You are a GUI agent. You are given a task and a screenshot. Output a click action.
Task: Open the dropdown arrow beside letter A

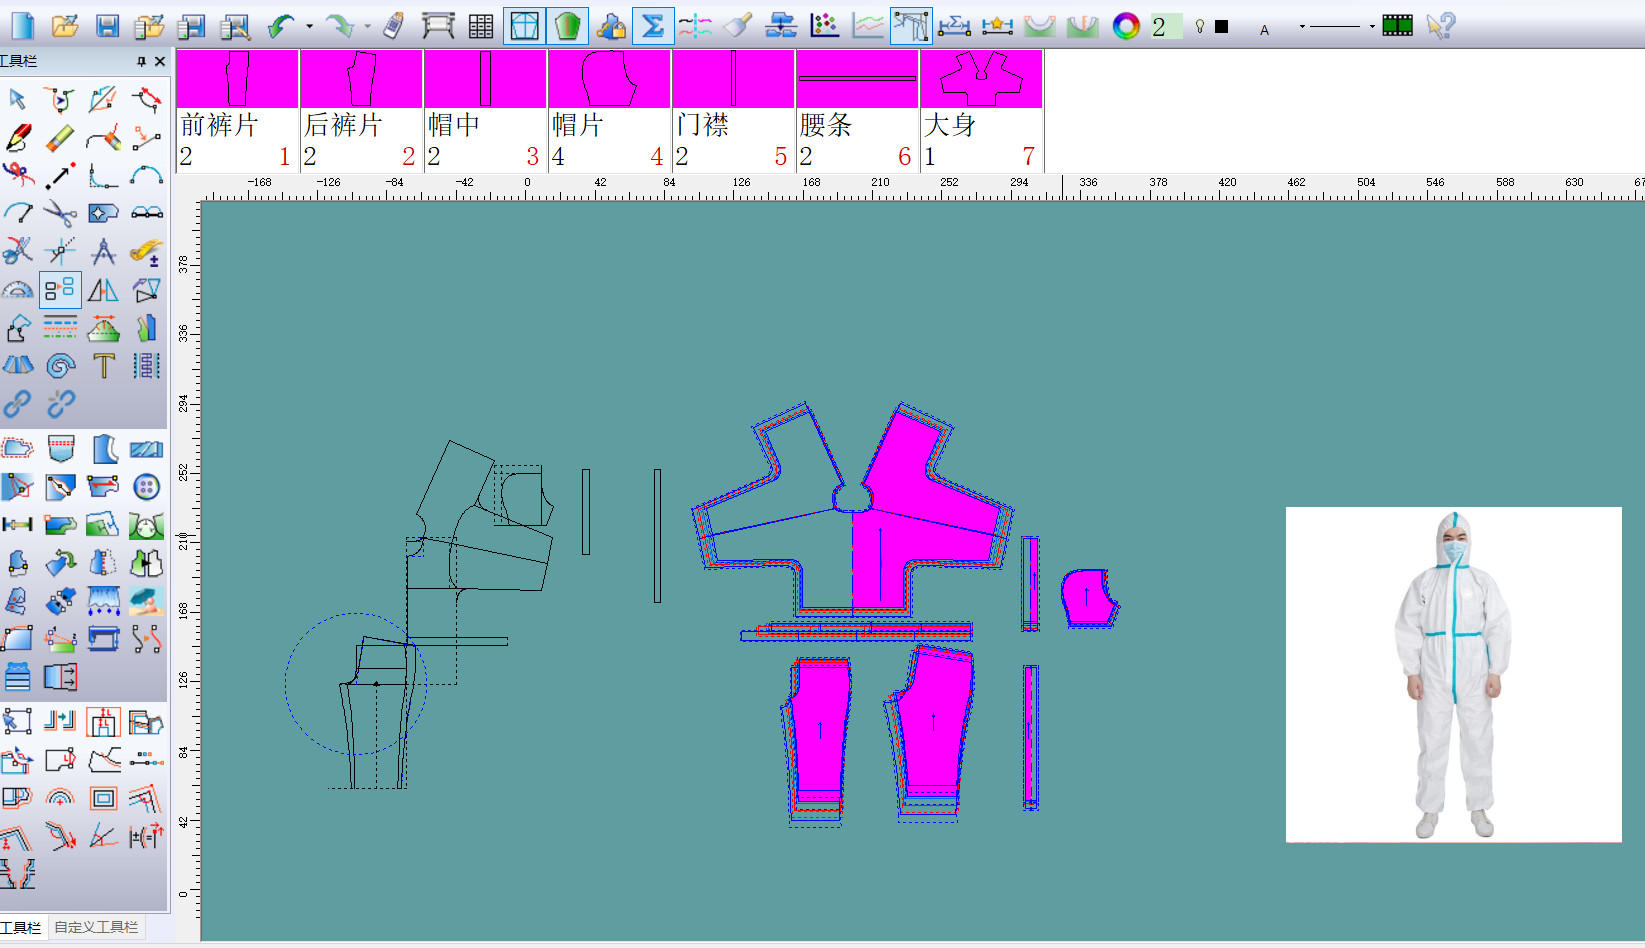(1301, 27)
